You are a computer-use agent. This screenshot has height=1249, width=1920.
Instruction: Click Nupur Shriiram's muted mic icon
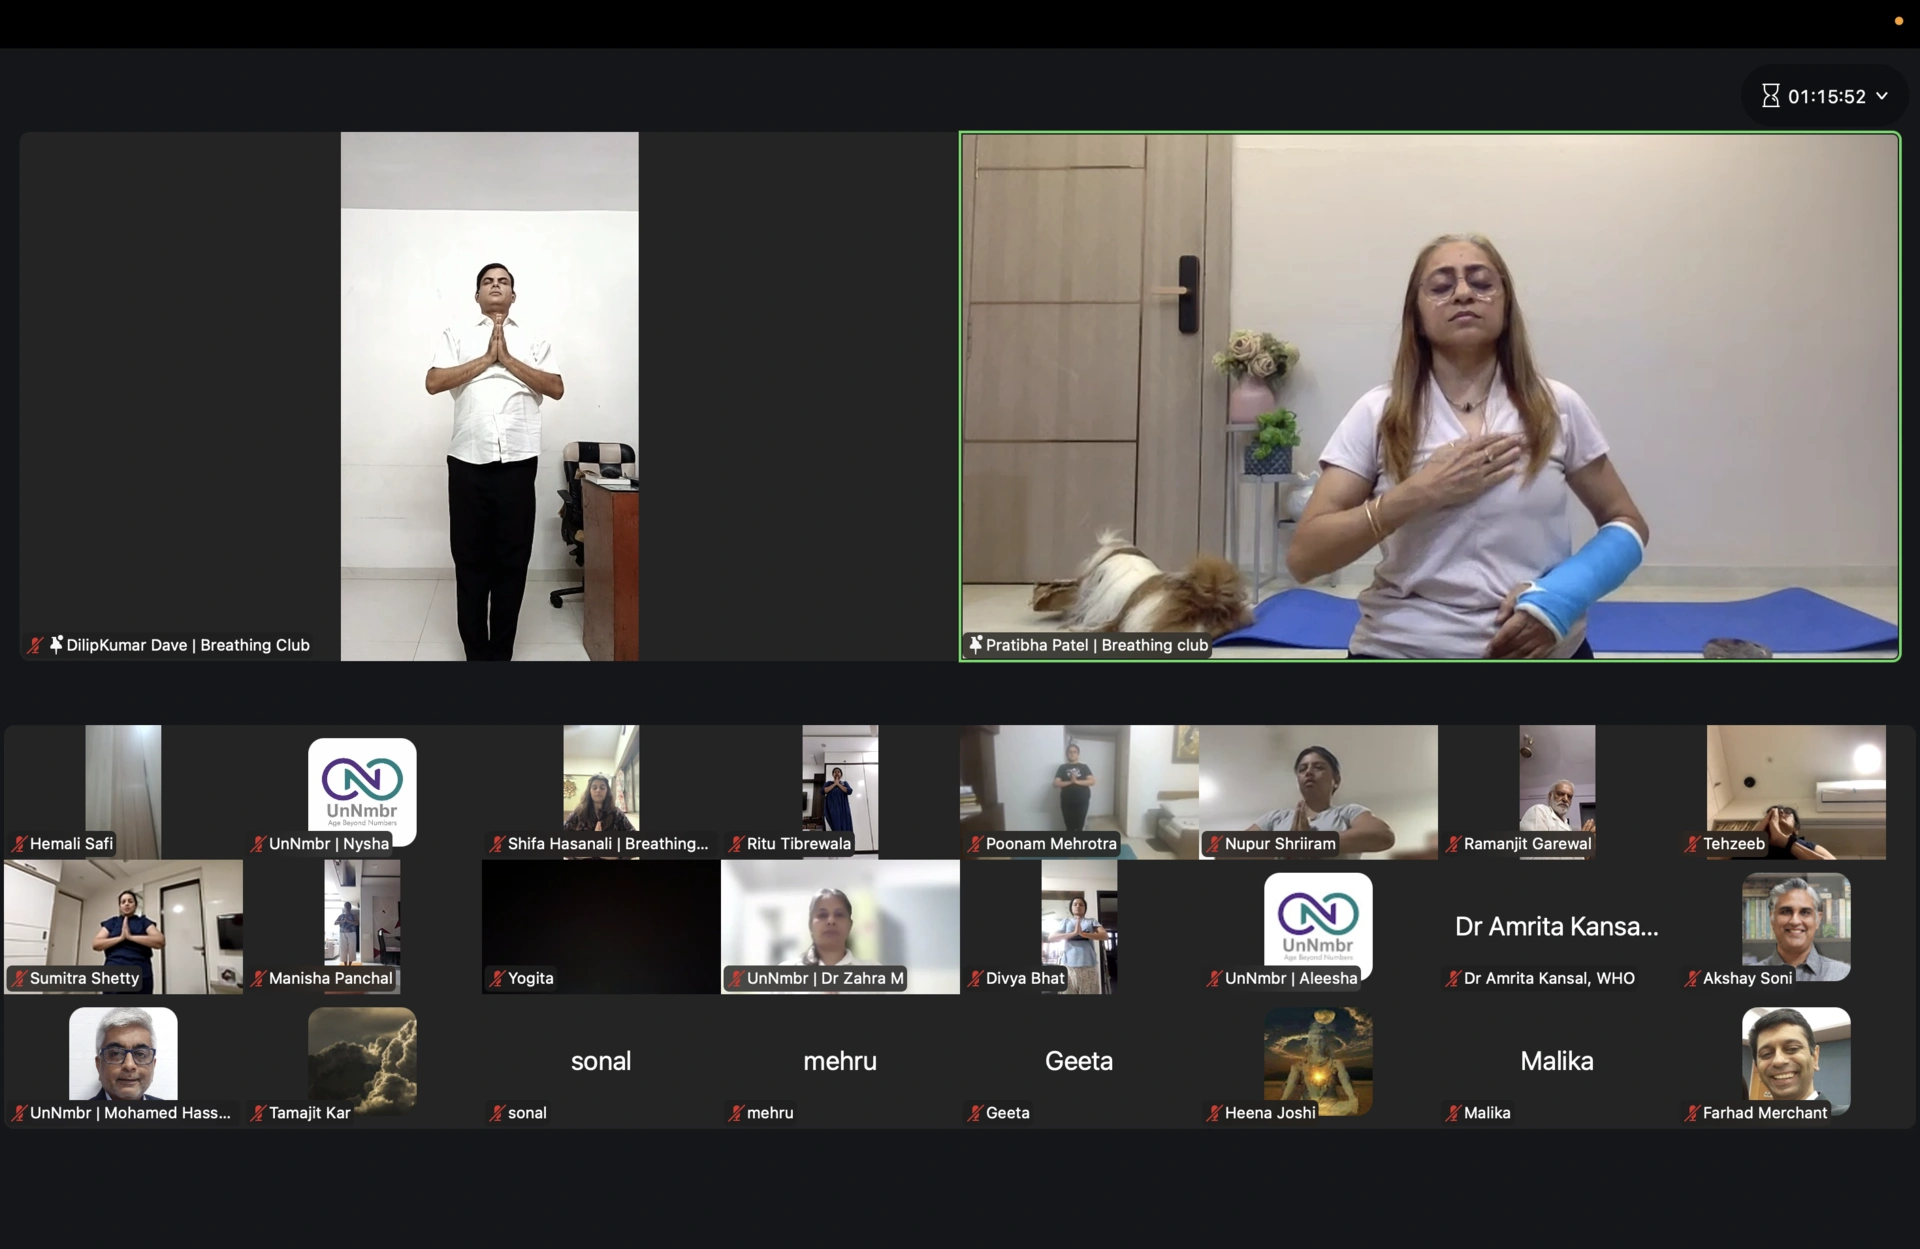[x=1213, y=844]
